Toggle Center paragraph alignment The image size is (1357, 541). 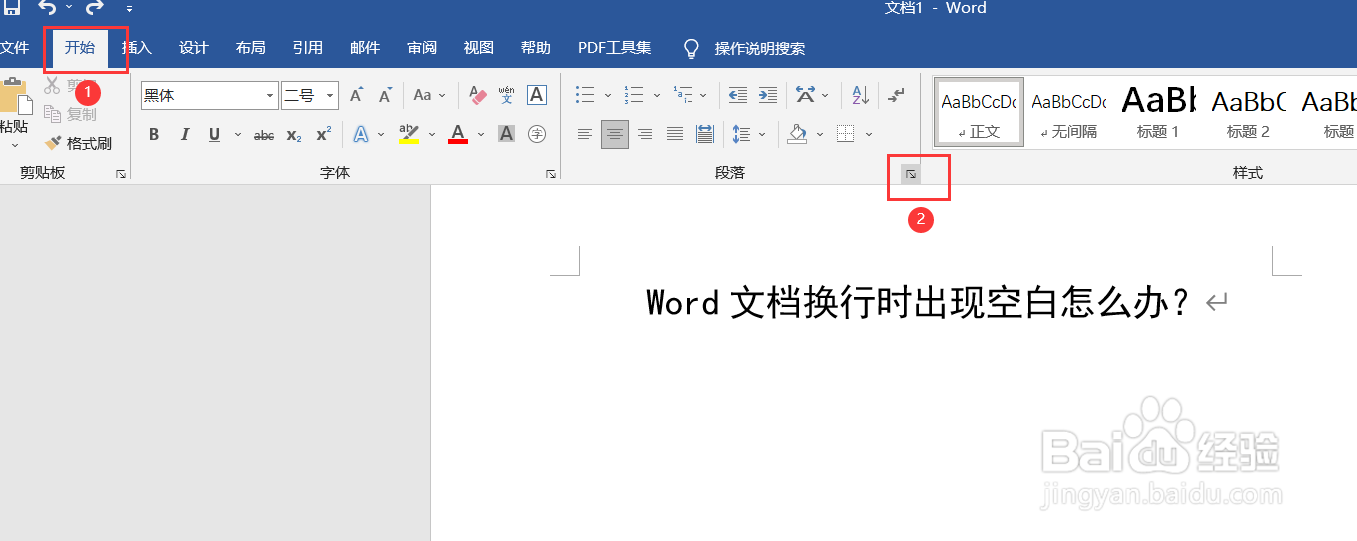(615, 134)
